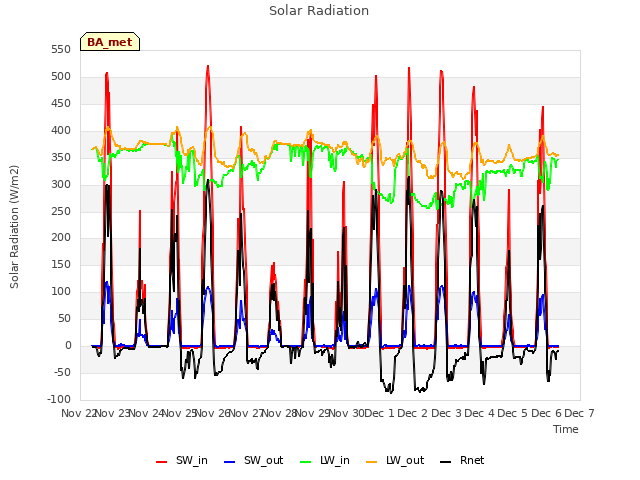
Task: Click the SW_in legend label
Action: point(191,460)
